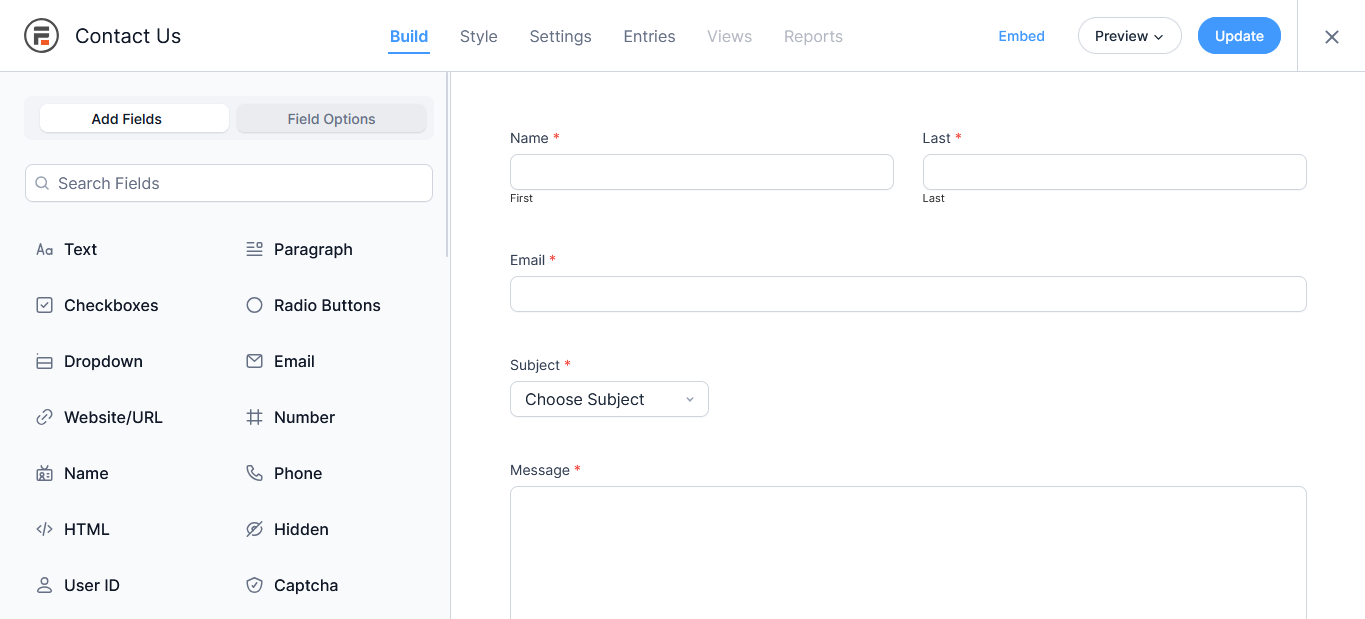Insert a Radio Buttons field
The height and width of the screenshot is (619, 1365).
[x=326, y=306]
